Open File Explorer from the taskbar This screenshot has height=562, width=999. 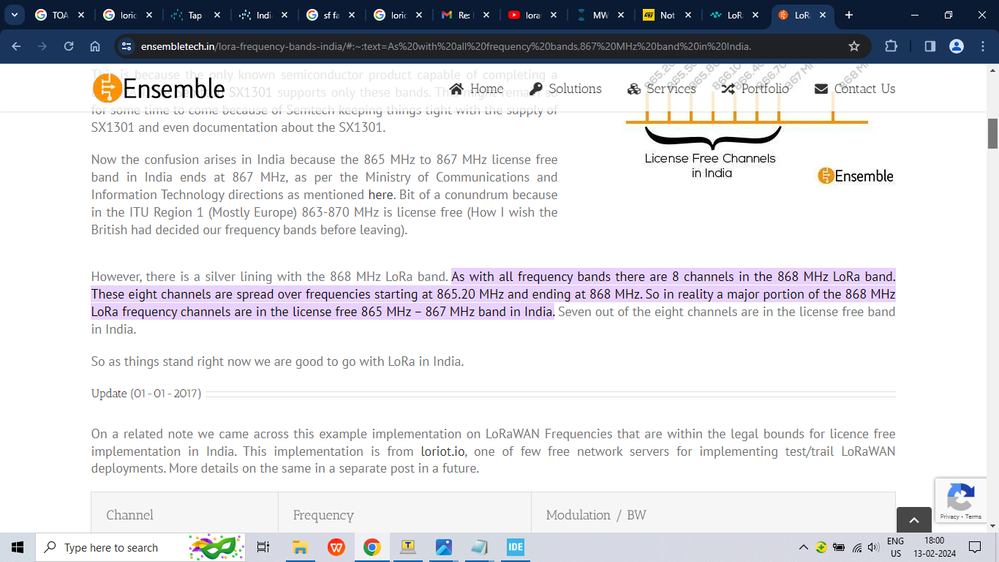click(x=299, y=547)
